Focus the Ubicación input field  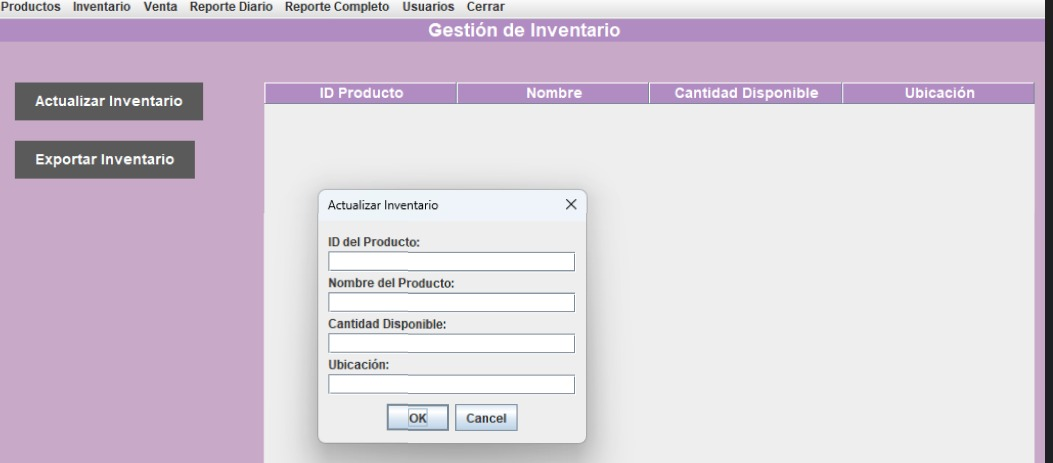click(x=451, y=384)
